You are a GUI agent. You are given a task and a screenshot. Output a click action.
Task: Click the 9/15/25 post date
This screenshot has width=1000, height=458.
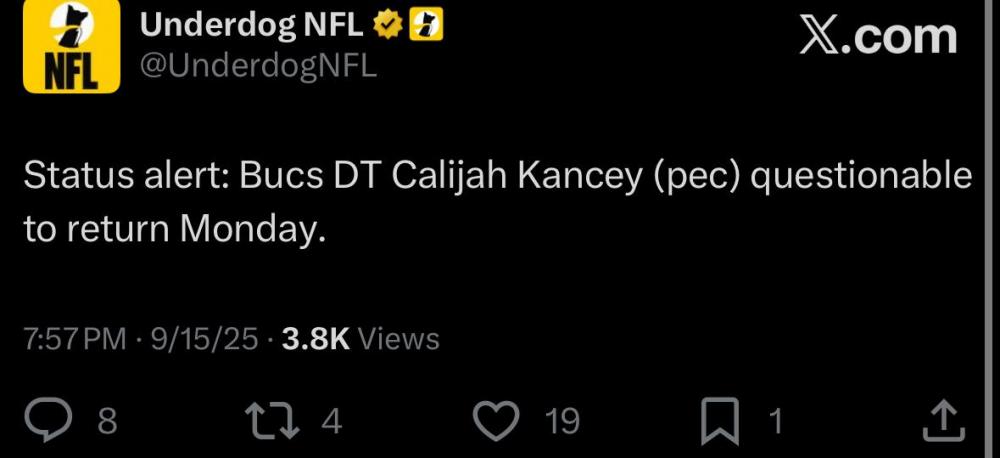(x=205, y=339)
